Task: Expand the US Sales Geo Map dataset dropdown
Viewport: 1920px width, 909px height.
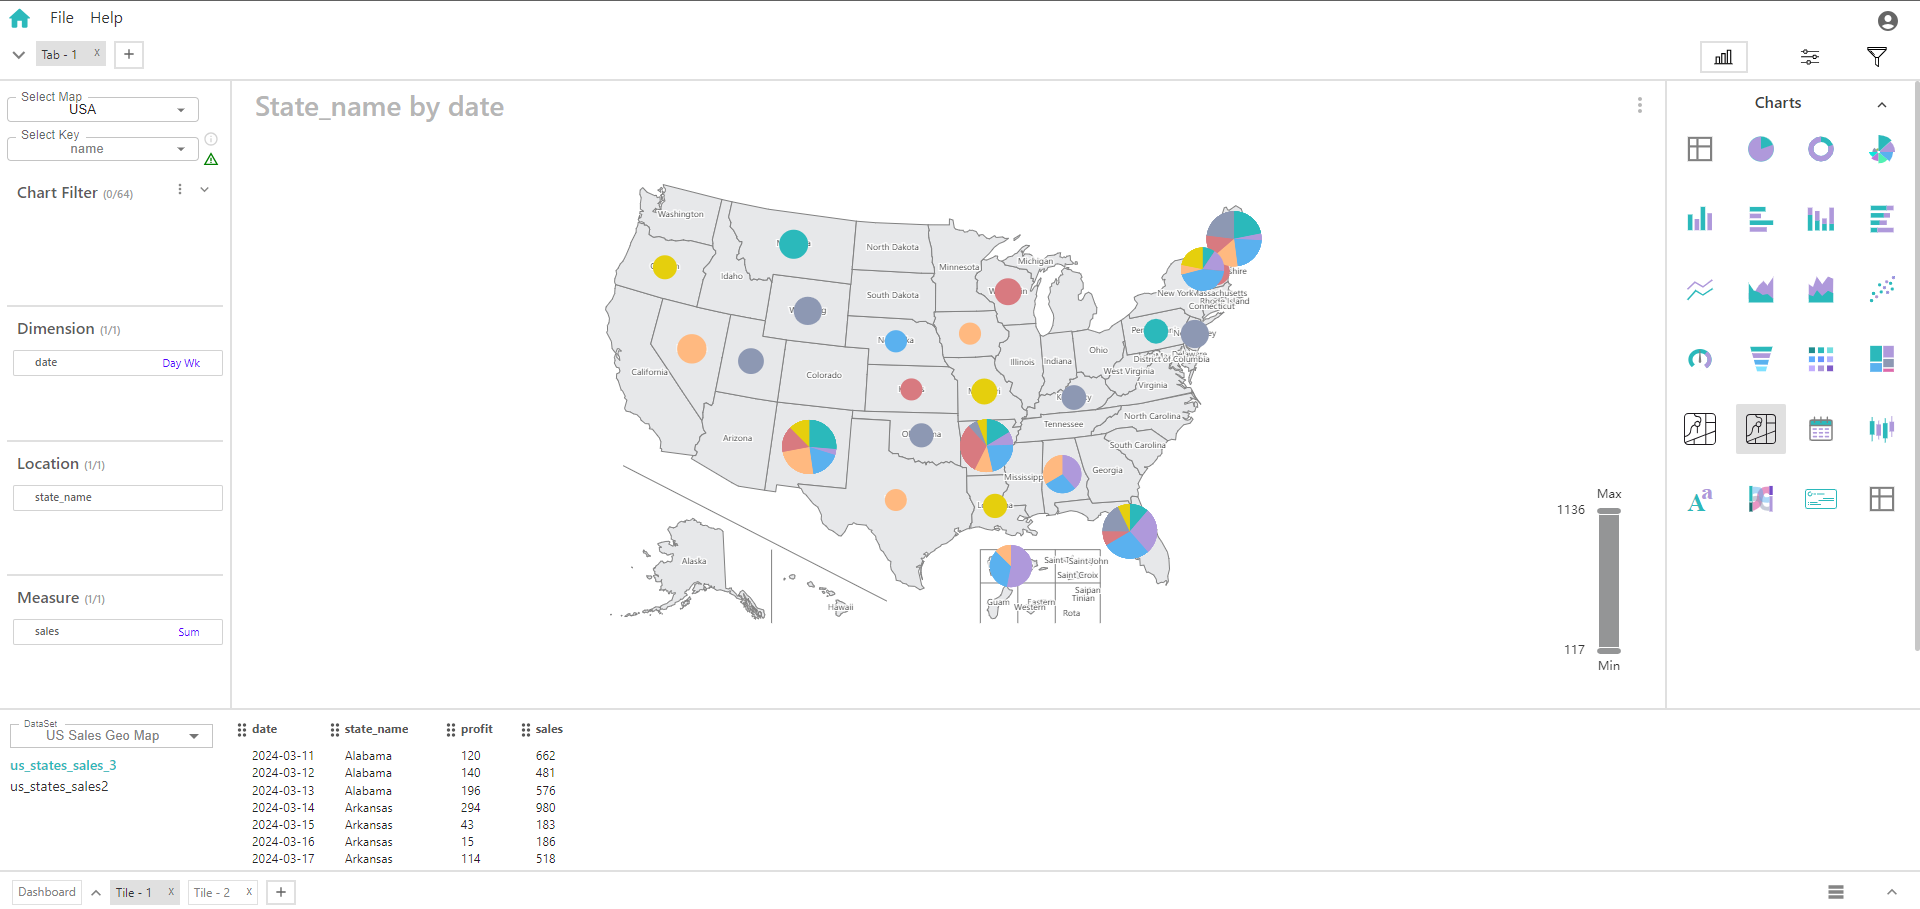Action: 111,736
